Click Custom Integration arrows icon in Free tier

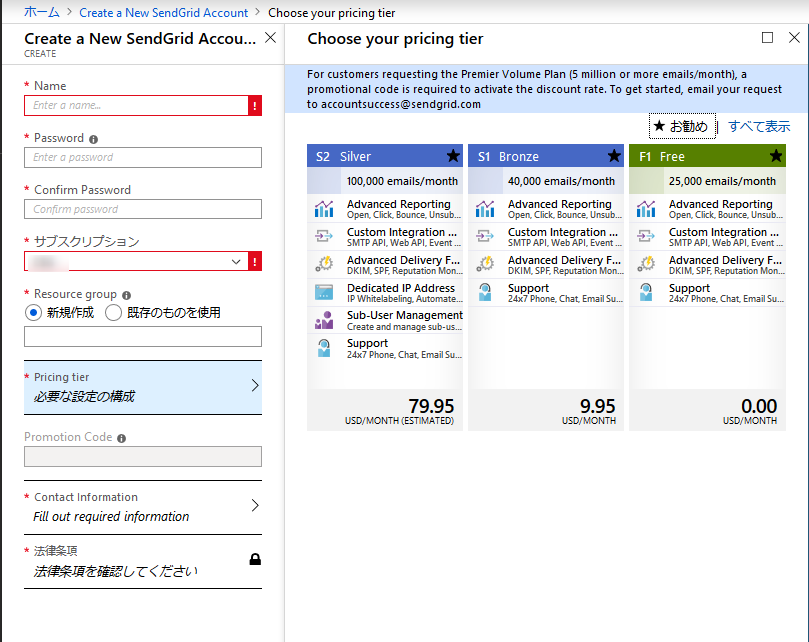[x=646, y=236]
